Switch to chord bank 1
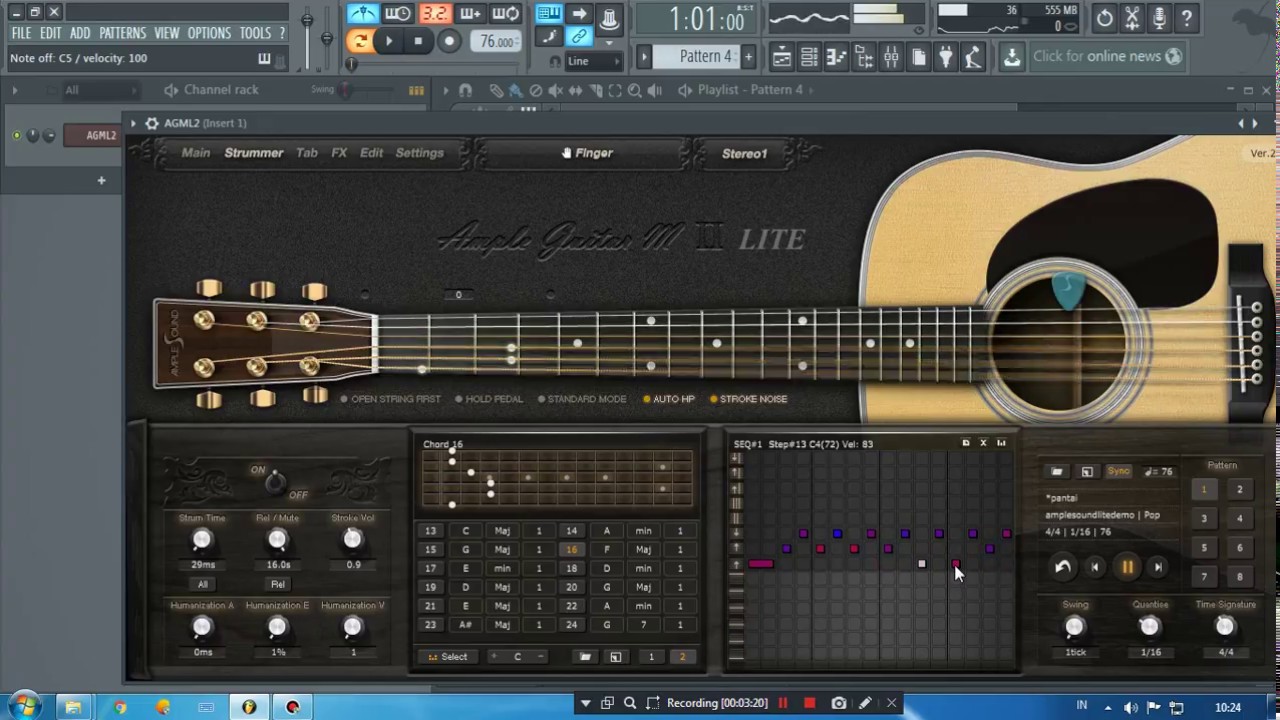The height and width of the screenshot is (720, 1280). click(651, 657)
